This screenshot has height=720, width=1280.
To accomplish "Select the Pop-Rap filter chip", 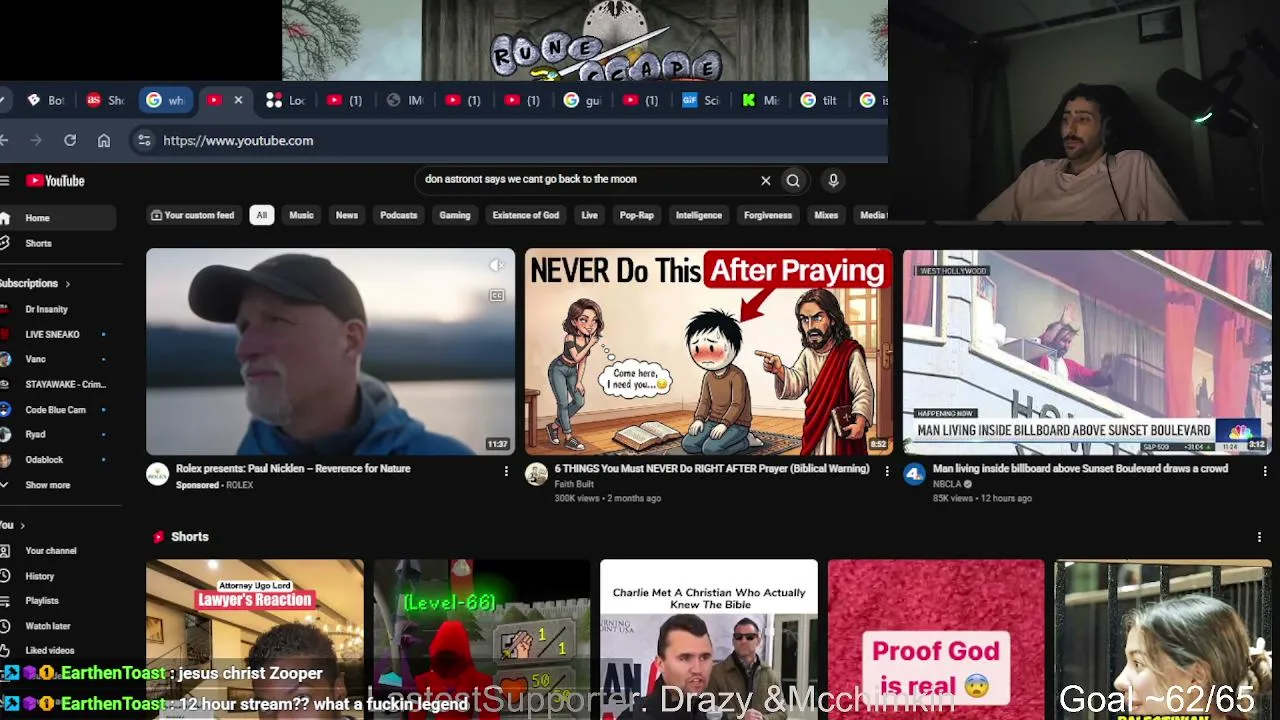I will coord(636,215).
